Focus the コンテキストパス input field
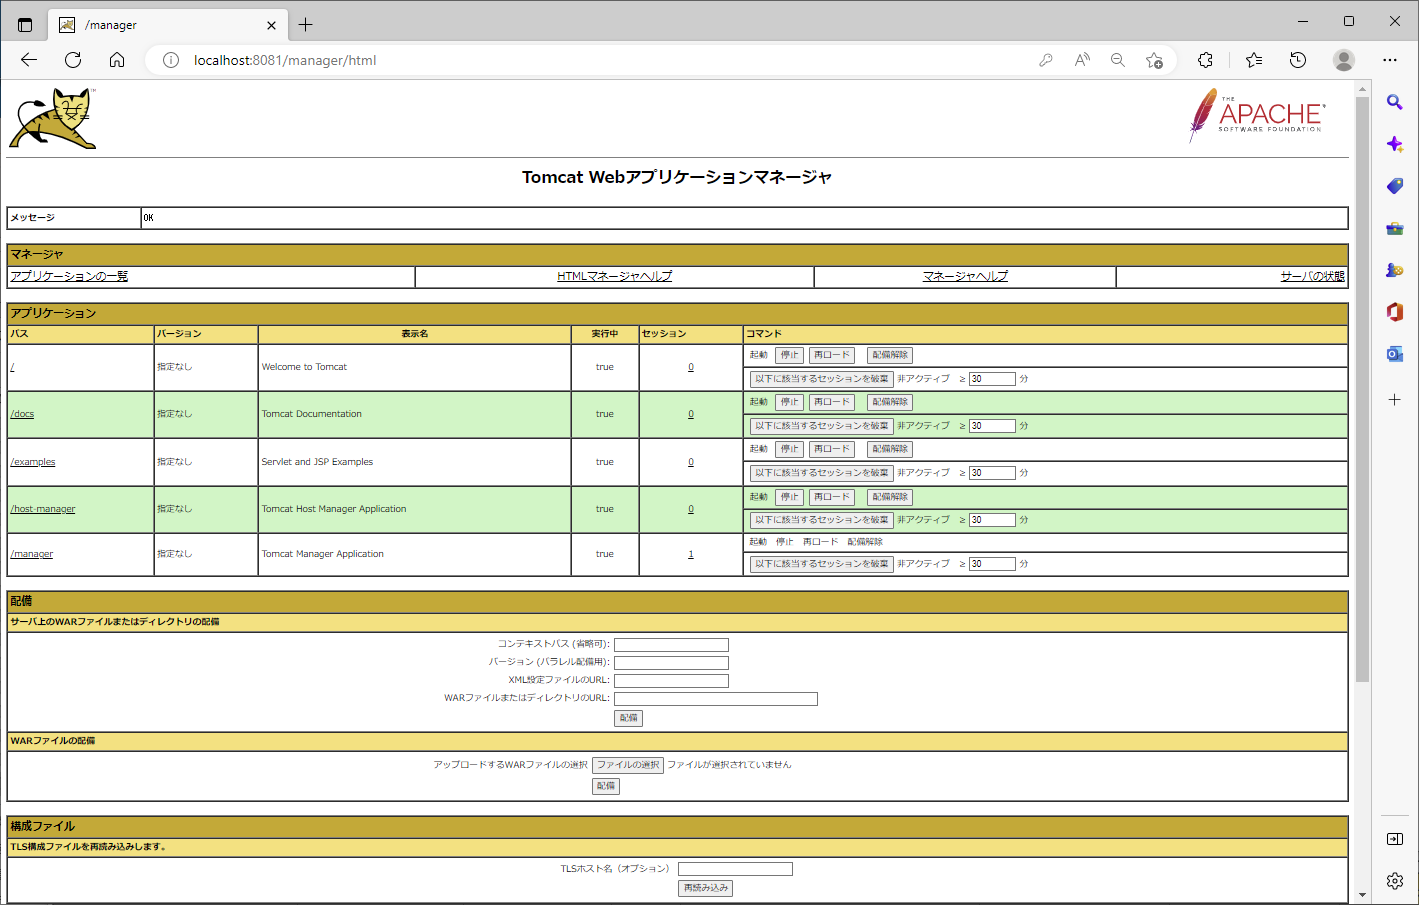Viewport: 1419px width, 905px height. pyautogui.click(x=671, y=645)
